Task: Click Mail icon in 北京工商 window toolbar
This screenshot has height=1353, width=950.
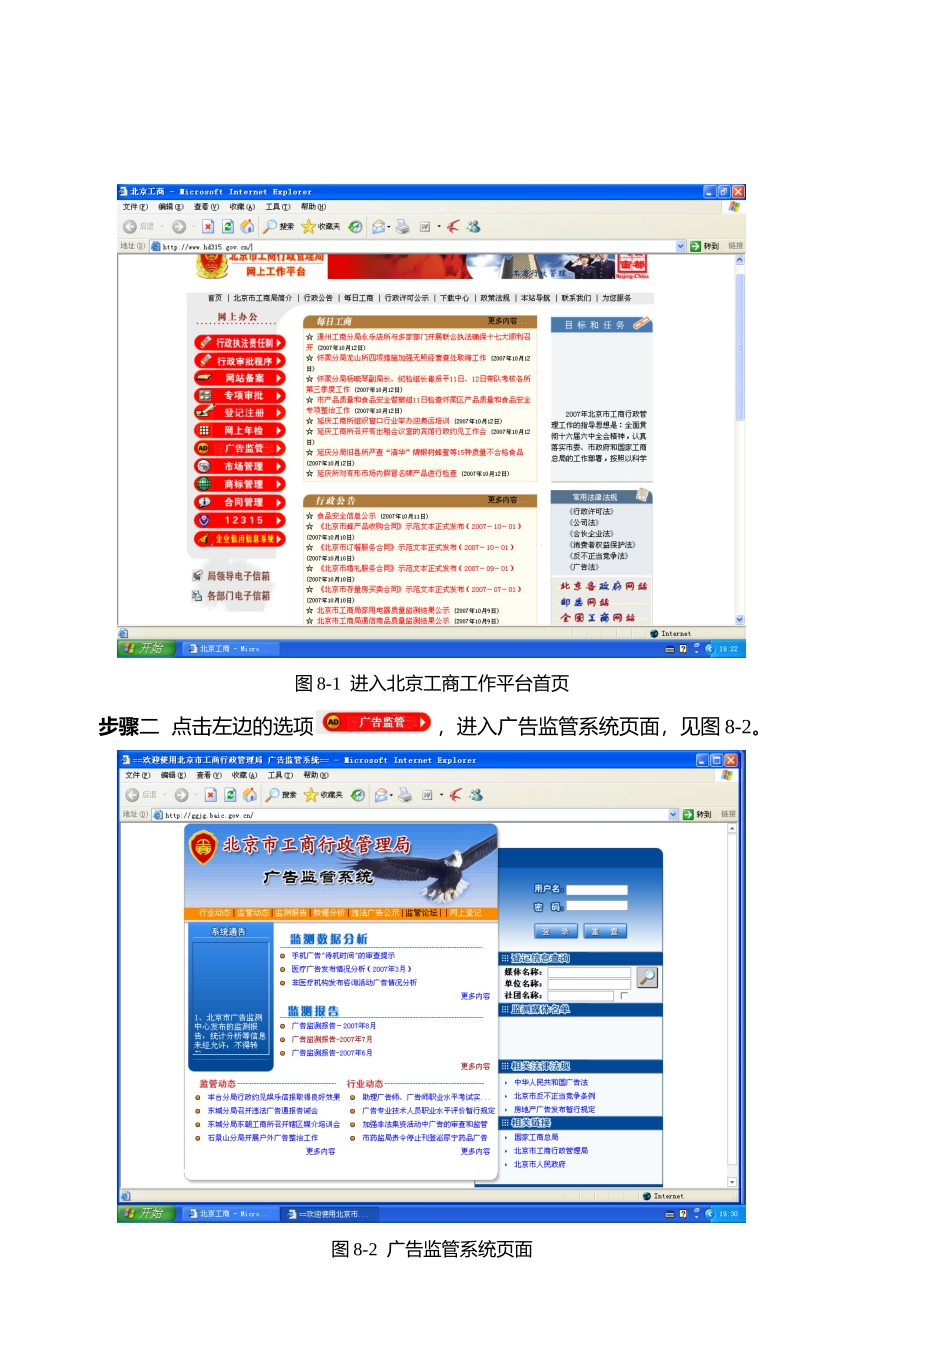Action: tap(379, 227)
